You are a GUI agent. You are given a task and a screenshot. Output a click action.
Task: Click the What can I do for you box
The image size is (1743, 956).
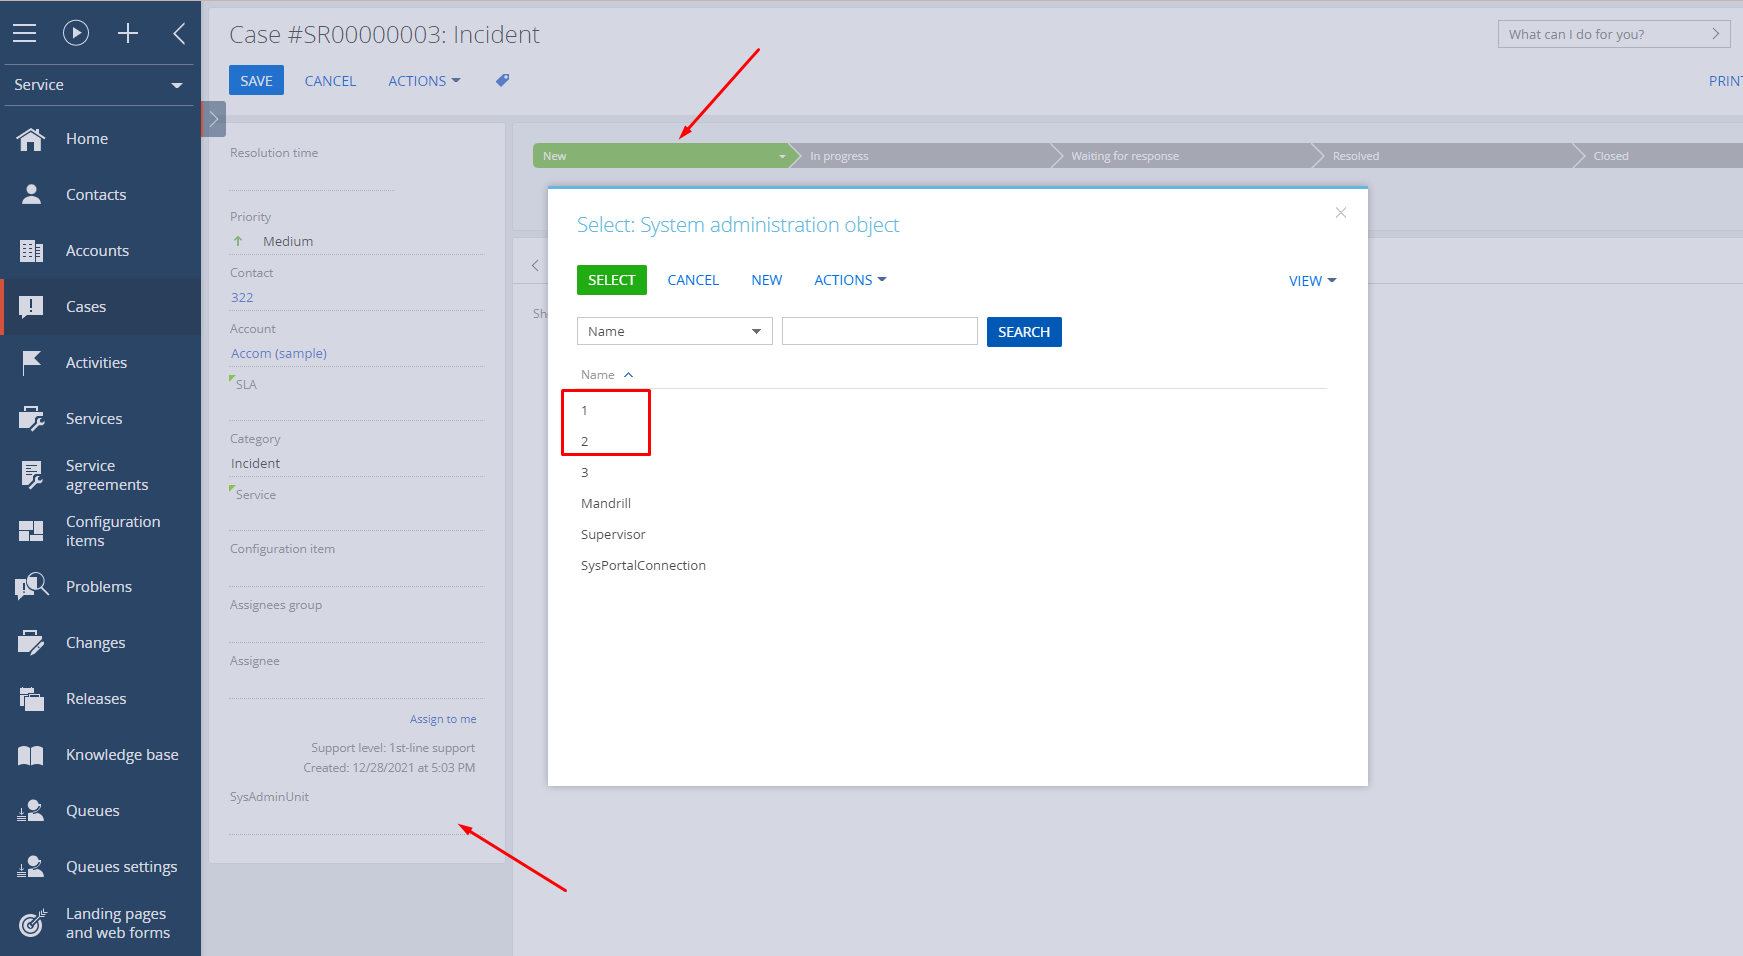1614,34
